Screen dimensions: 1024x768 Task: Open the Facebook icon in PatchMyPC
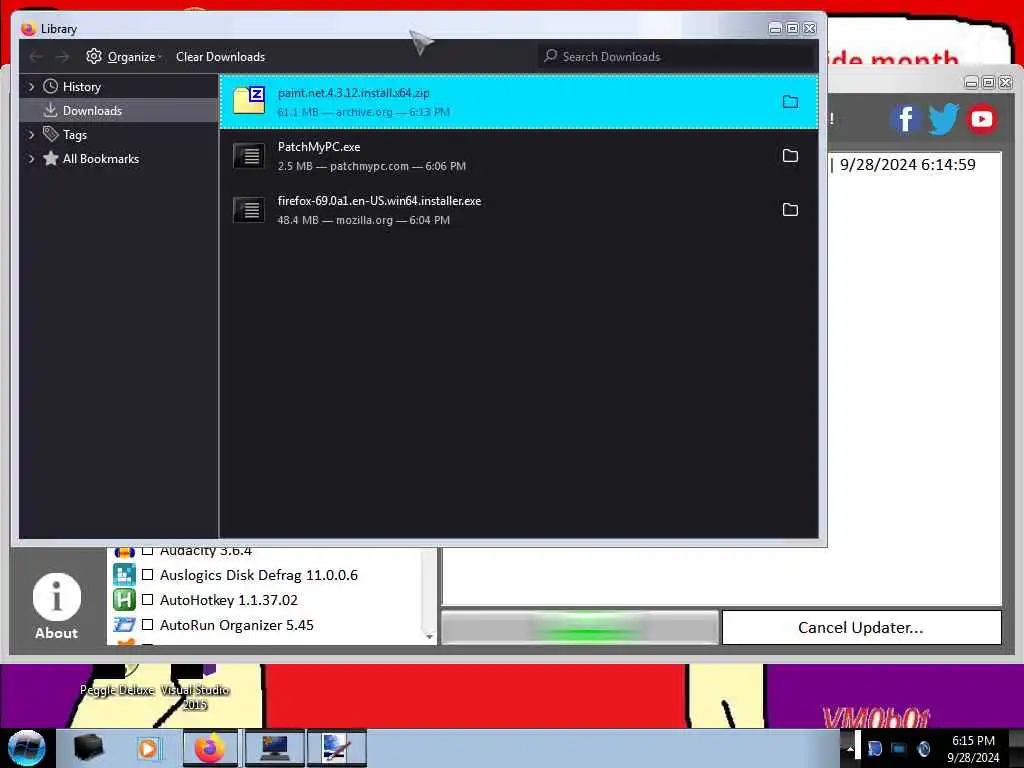pyautogui.click(x=906, y=119)
